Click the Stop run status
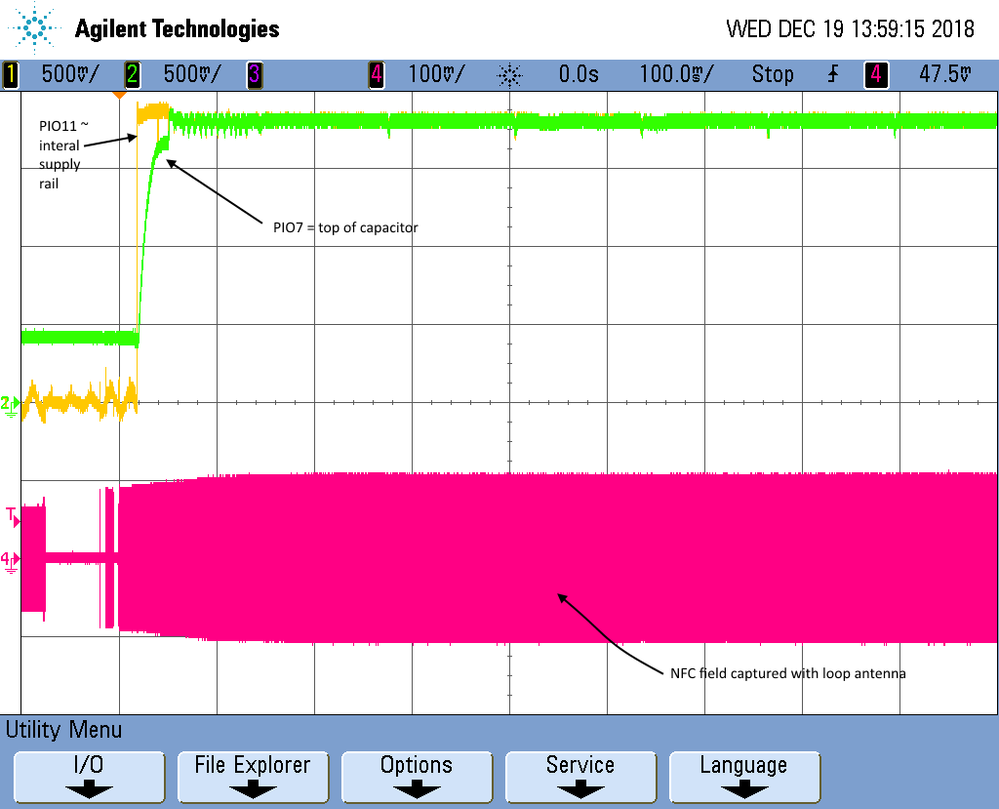Image resolution: width=999 pixels, height=809 pixels. [772, 74]
